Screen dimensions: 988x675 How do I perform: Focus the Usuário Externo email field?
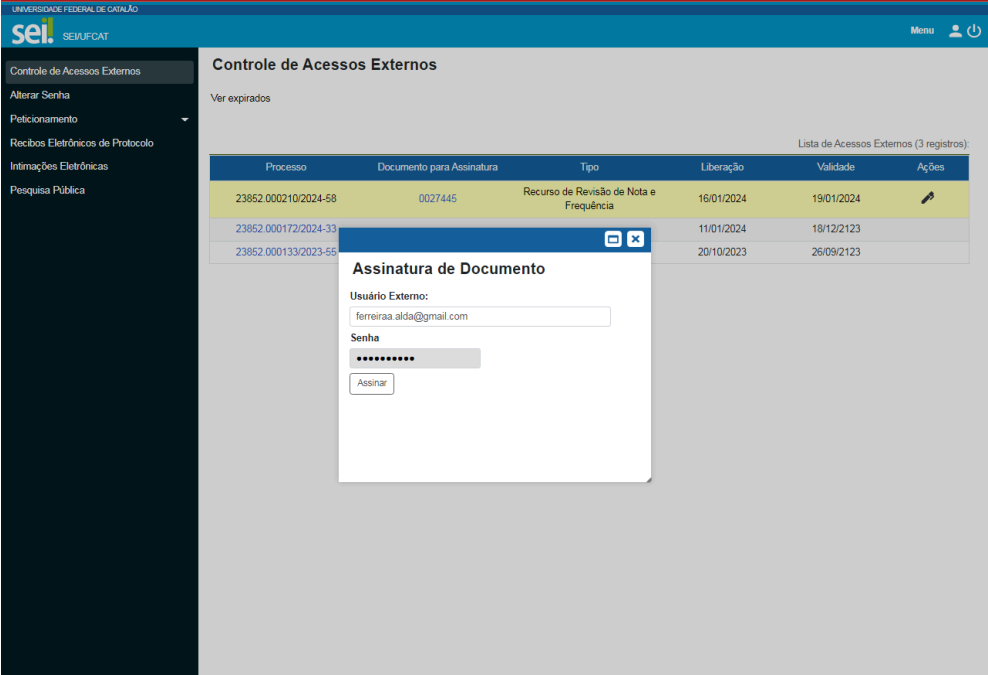pos(480,316)
